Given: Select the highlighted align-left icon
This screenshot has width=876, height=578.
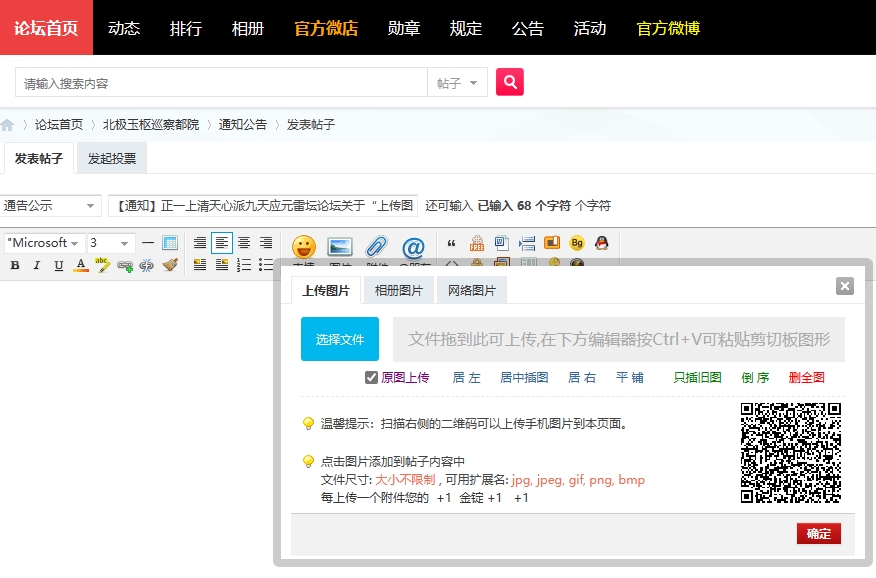Looking at the screenshot, I should (x=222, y=243).
